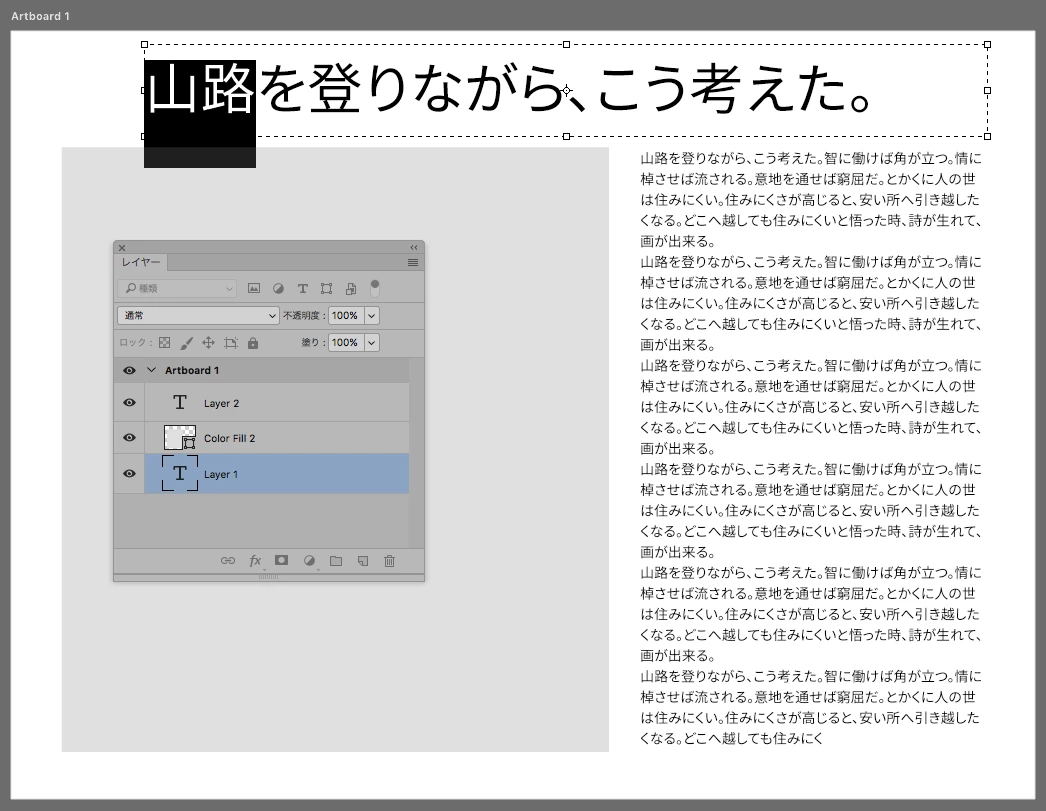Viewport: 1046px width, 811px height.
Task: Open the 通常 blend mode dropdown
Action: coord(198,315)
